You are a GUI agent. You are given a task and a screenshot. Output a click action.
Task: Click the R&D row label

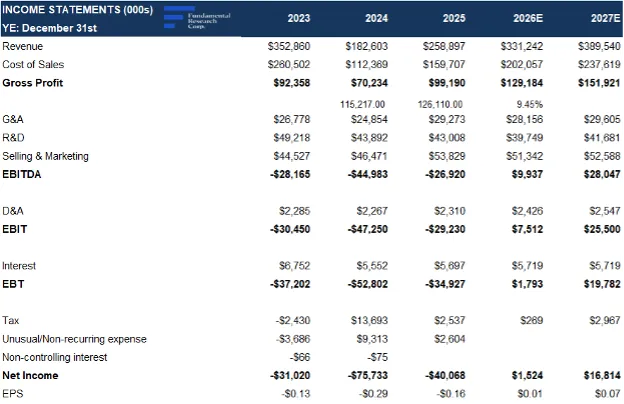point(15,138)
